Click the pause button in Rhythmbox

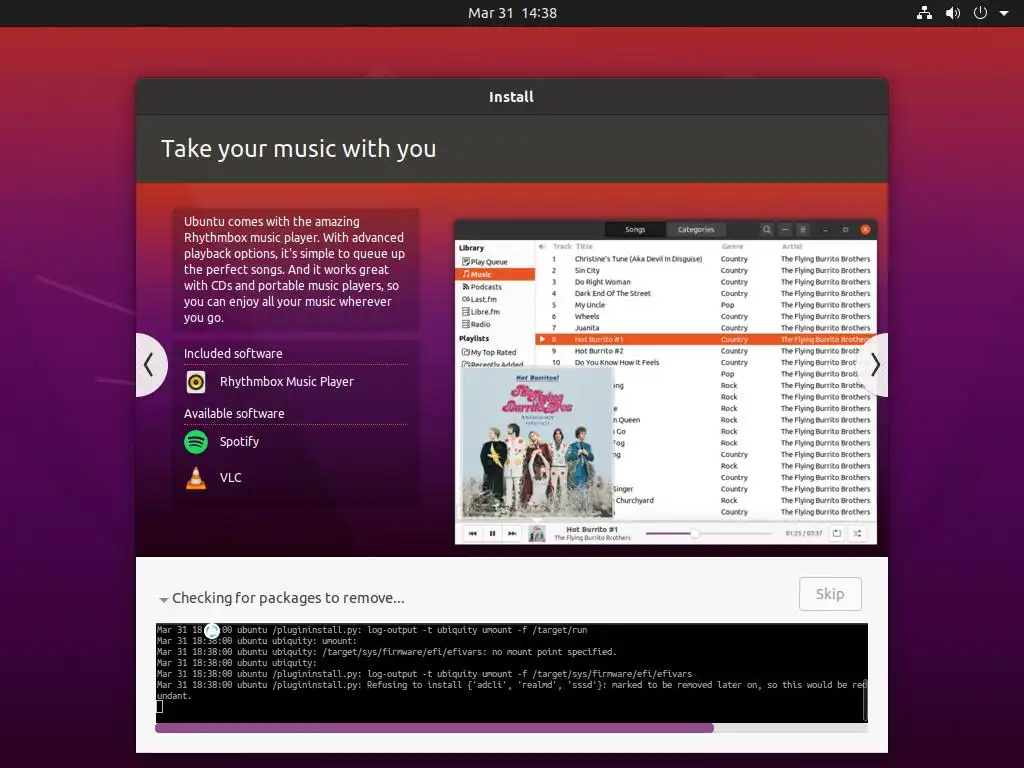pyautogui.click(x=492, y=534)
